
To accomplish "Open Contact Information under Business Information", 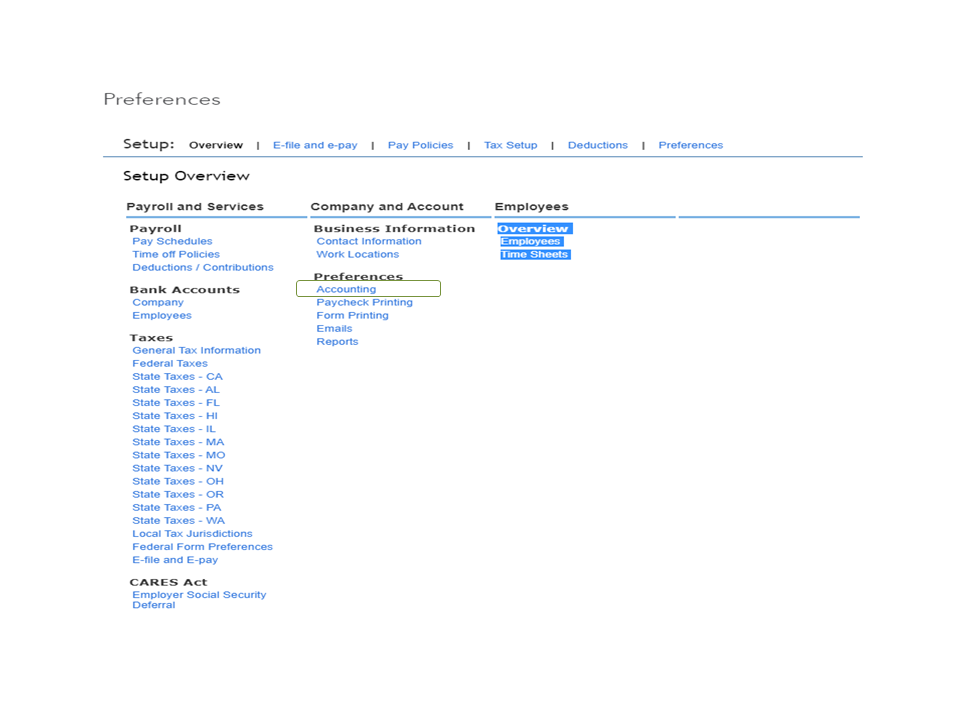I will (368, 241).
